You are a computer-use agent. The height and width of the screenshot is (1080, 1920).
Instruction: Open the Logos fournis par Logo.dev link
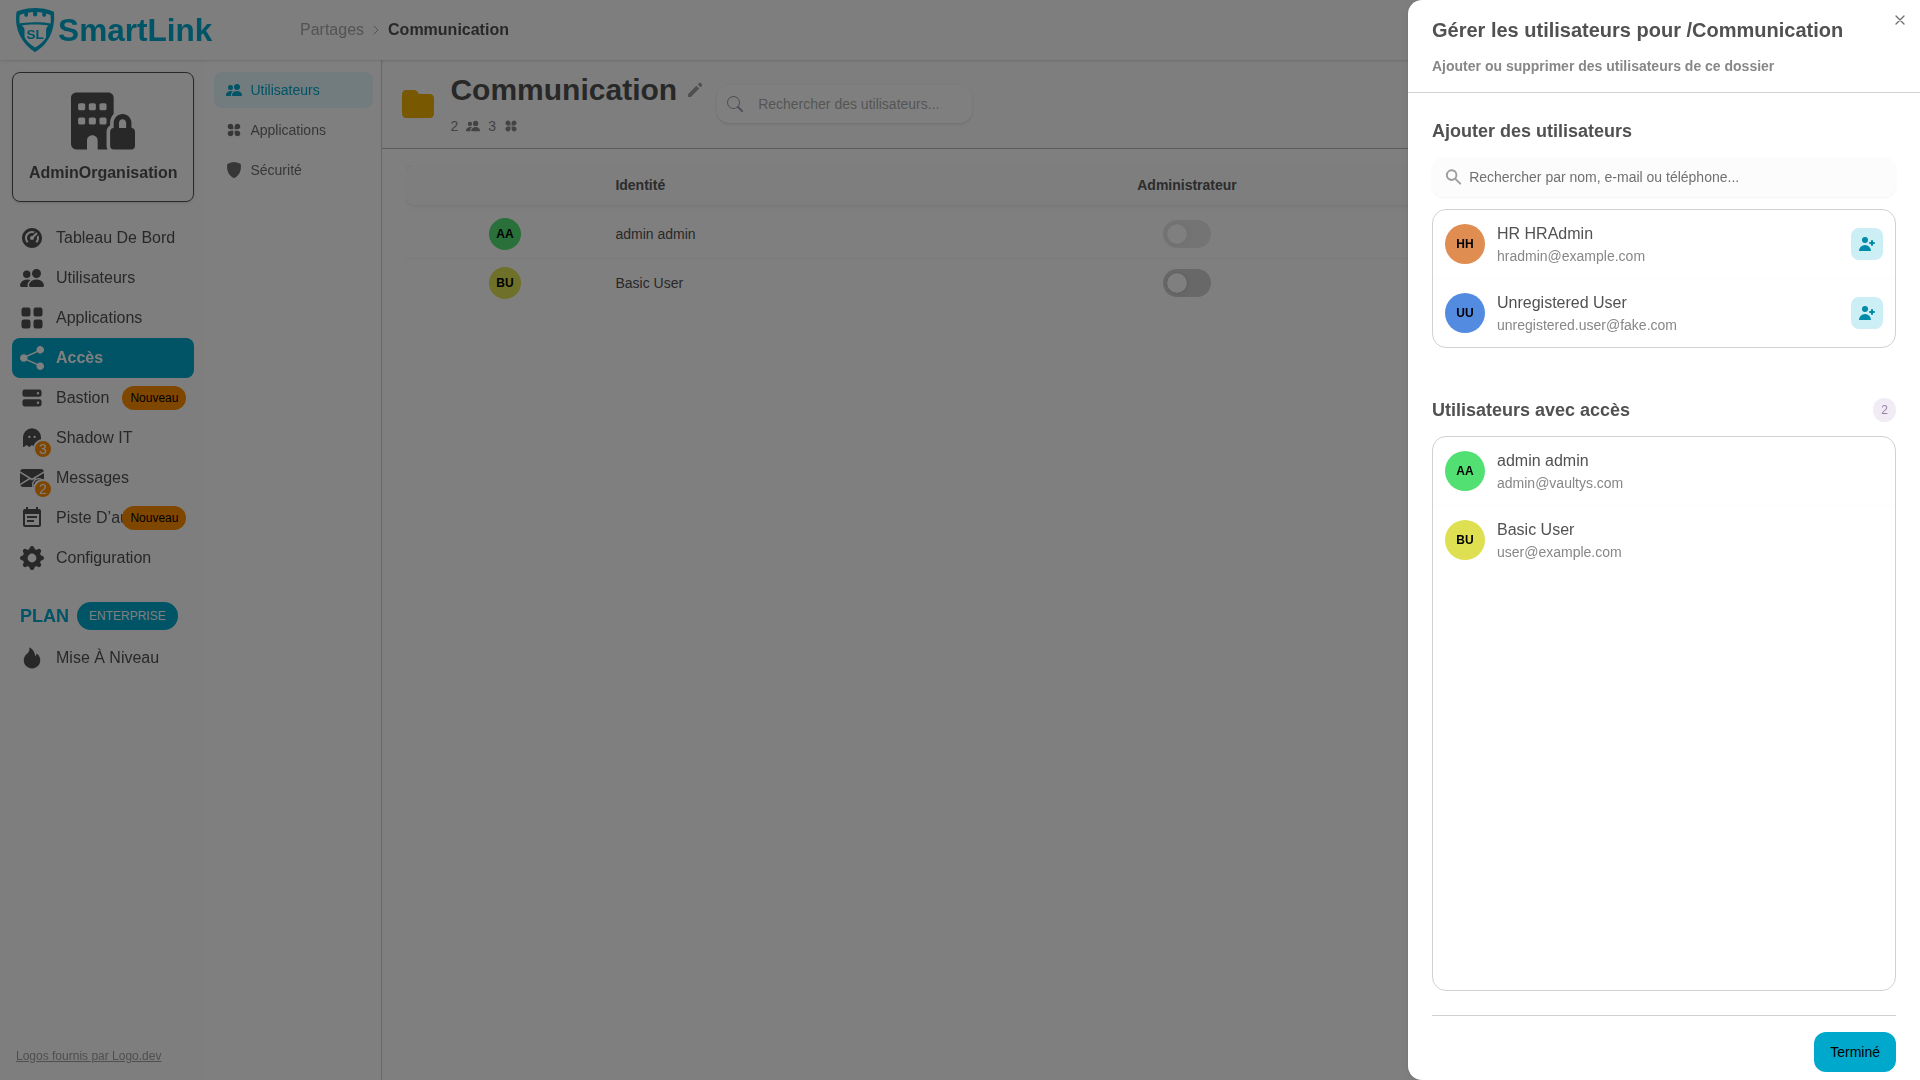88,1055
